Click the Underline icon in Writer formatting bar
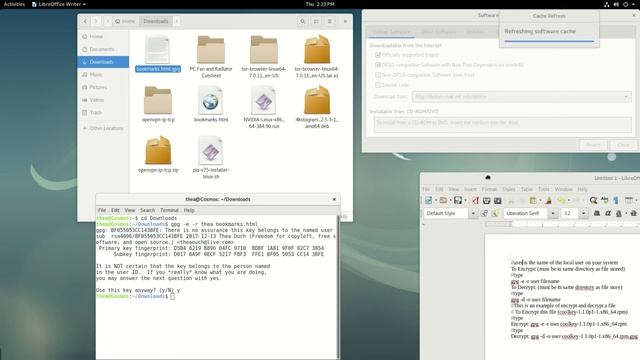 point(619,213)
